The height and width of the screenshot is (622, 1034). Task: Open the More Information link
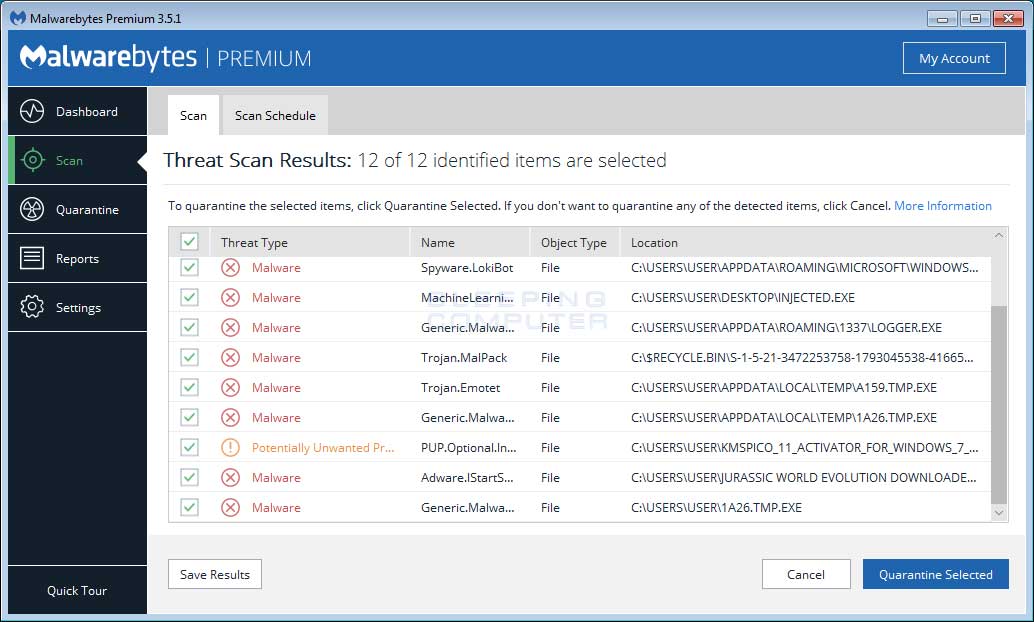[x=943, y=205]
